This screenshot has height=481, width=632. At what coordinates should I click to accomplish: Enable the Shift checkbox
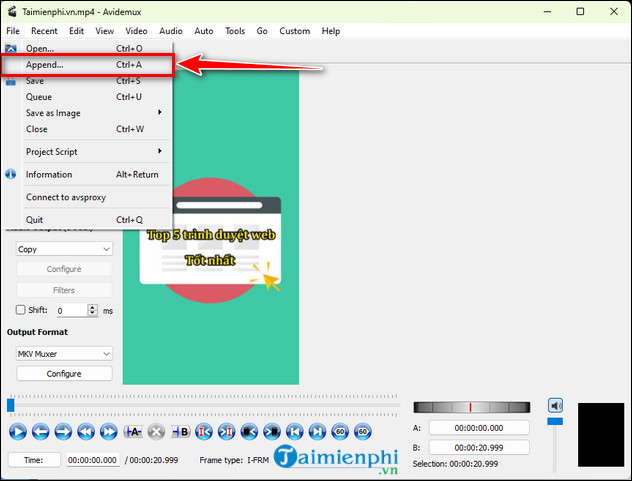click(x=21, y=311)
